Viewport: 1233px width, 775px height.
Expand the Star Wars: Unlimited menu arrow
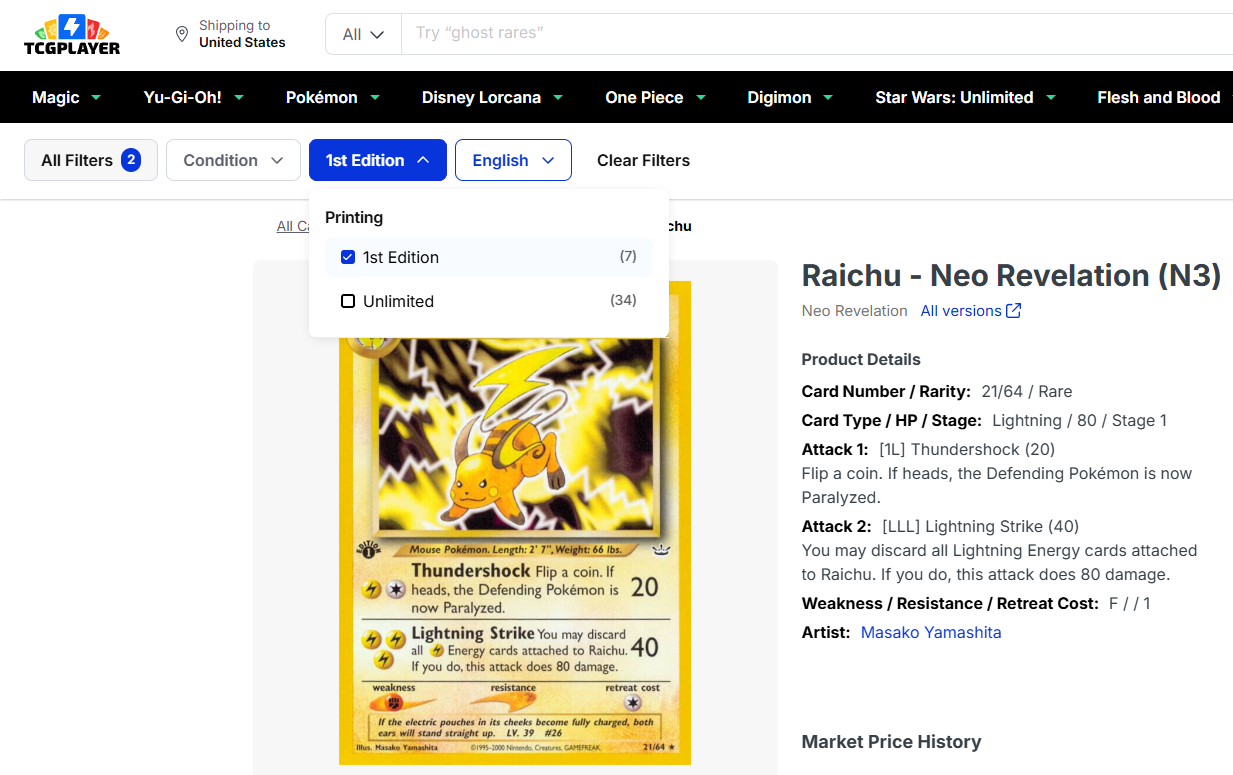[x=1051, y=97]
